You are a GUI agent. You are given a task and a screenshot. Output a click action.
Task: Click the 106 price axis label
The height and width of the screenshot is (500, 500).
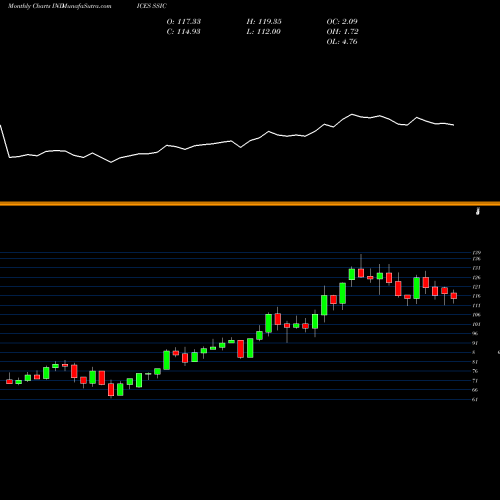click(x=476, y=315)
